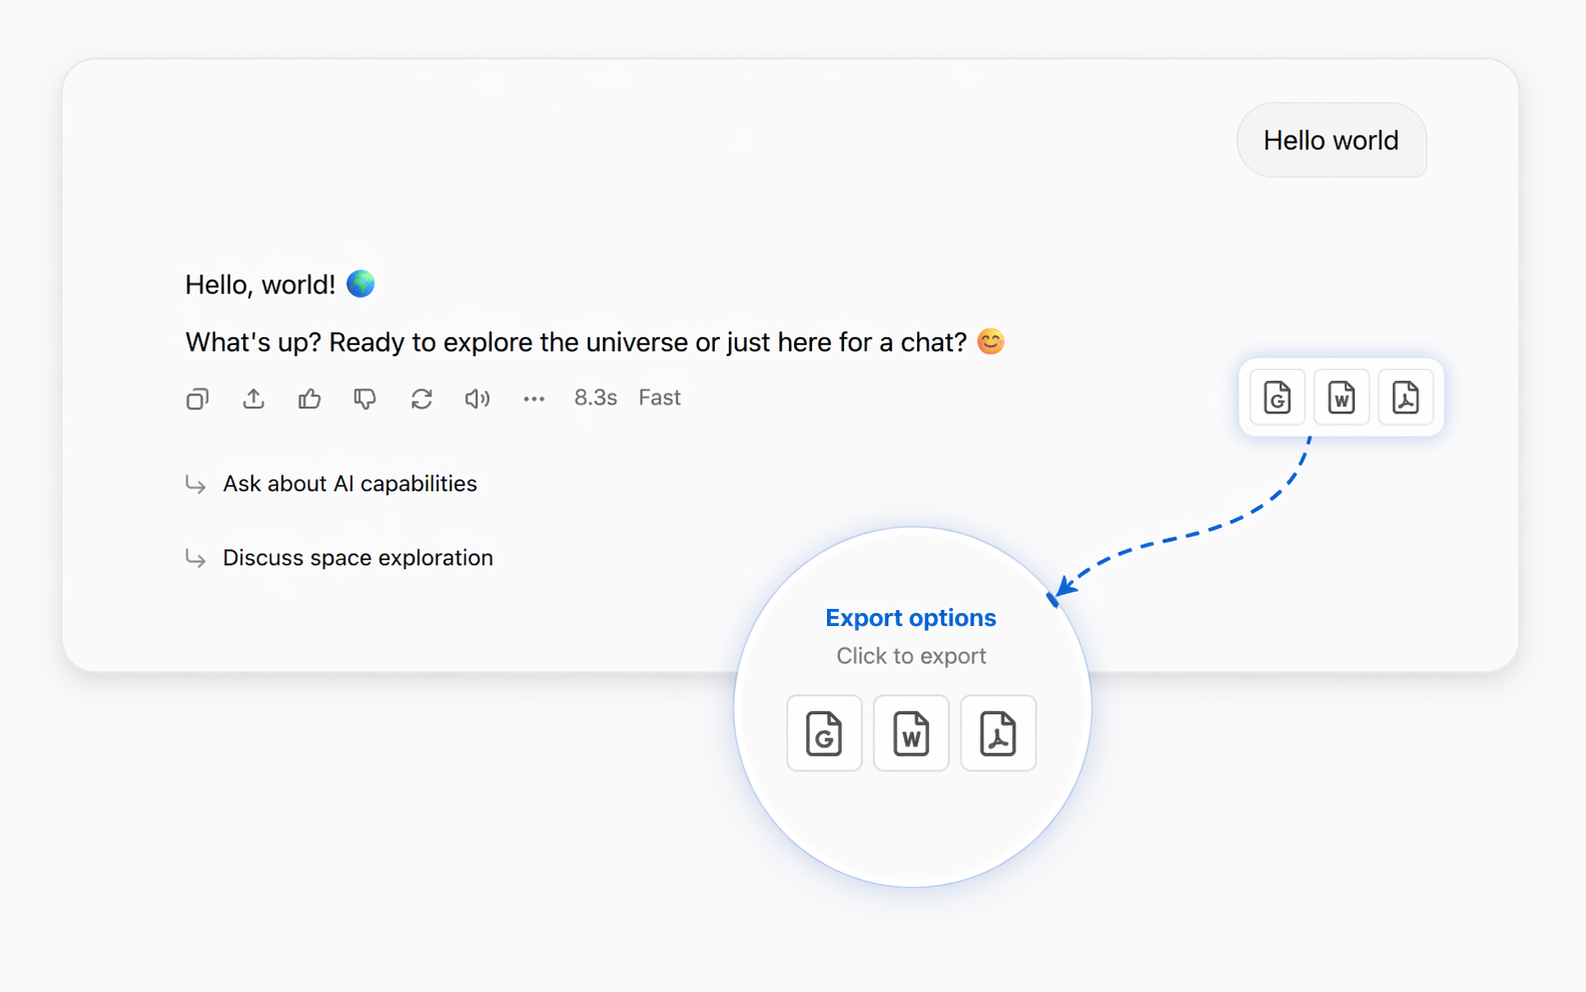Image resolution: width=1586 pixels, height=992 pixels.
Task: Select the PDF icon inside the magnified circle
Action: click(998, 733)
